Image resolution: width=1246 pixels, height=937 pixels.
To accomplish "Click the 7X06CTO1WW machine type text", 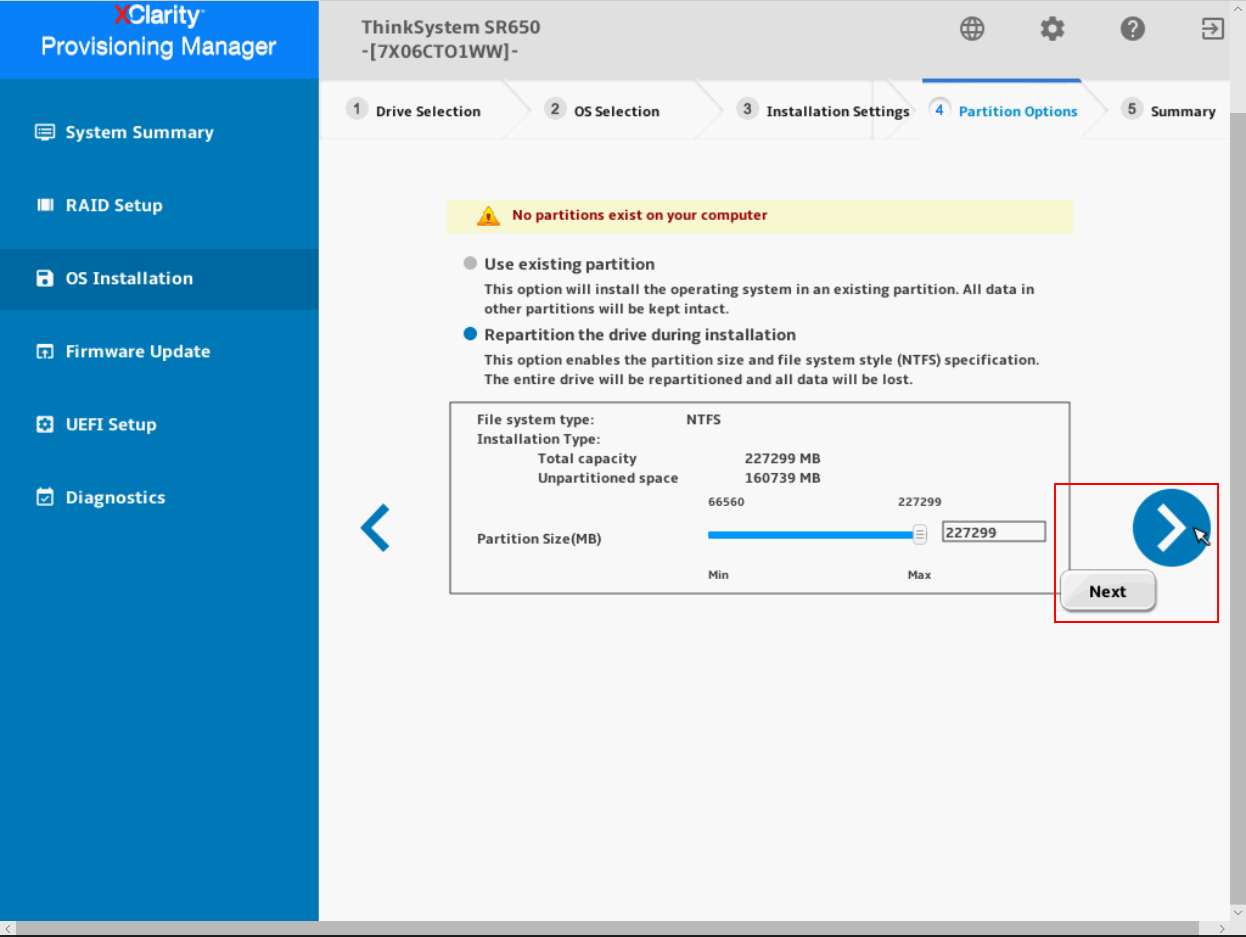I will click(440, 52).
